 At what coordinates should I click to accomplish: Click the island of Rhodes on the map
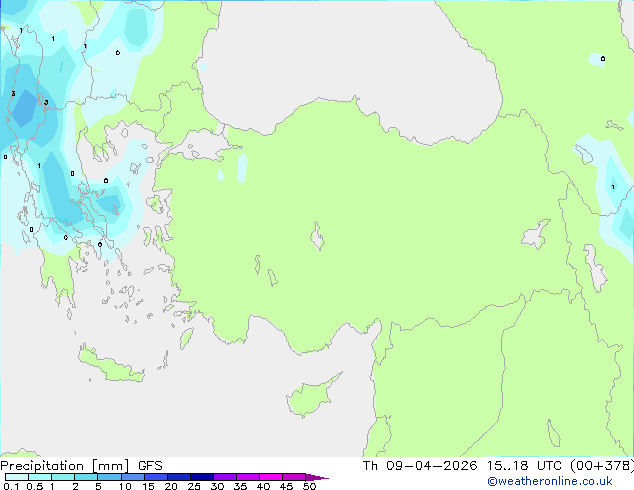pyautogui.click(x=186, y=338)
